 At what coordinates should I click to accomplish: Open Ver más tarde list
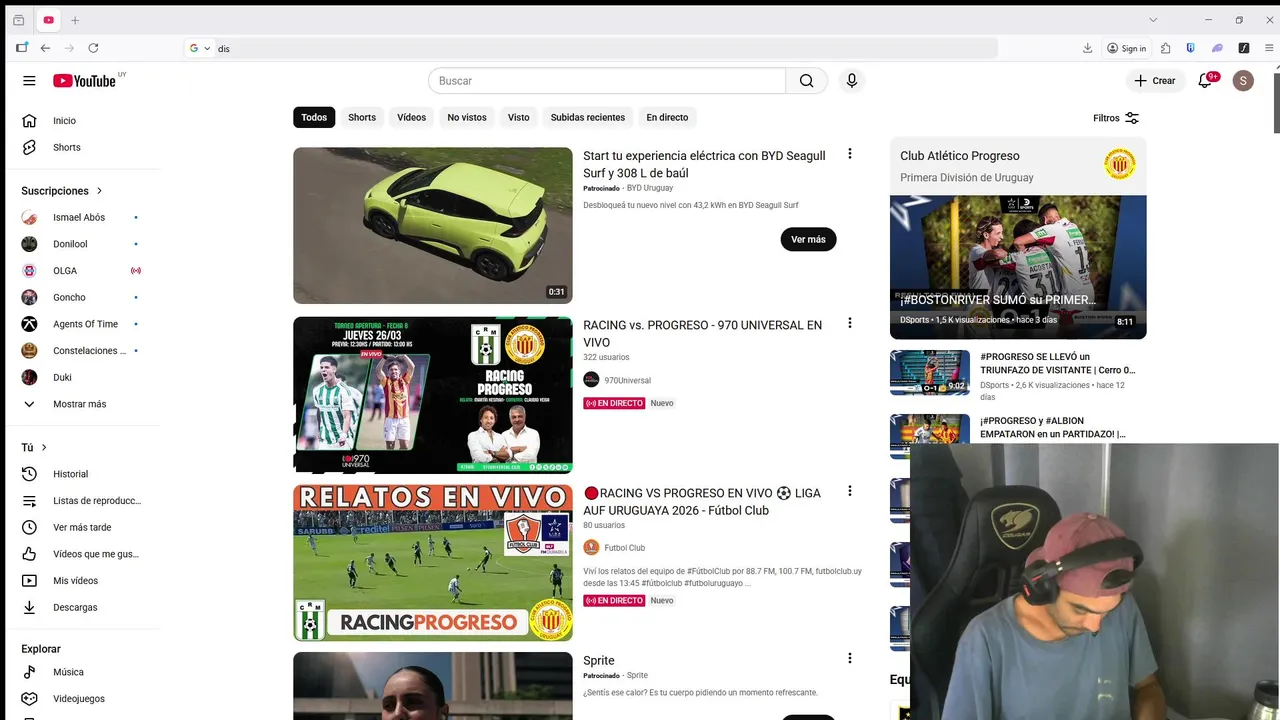tap(82, 527)
